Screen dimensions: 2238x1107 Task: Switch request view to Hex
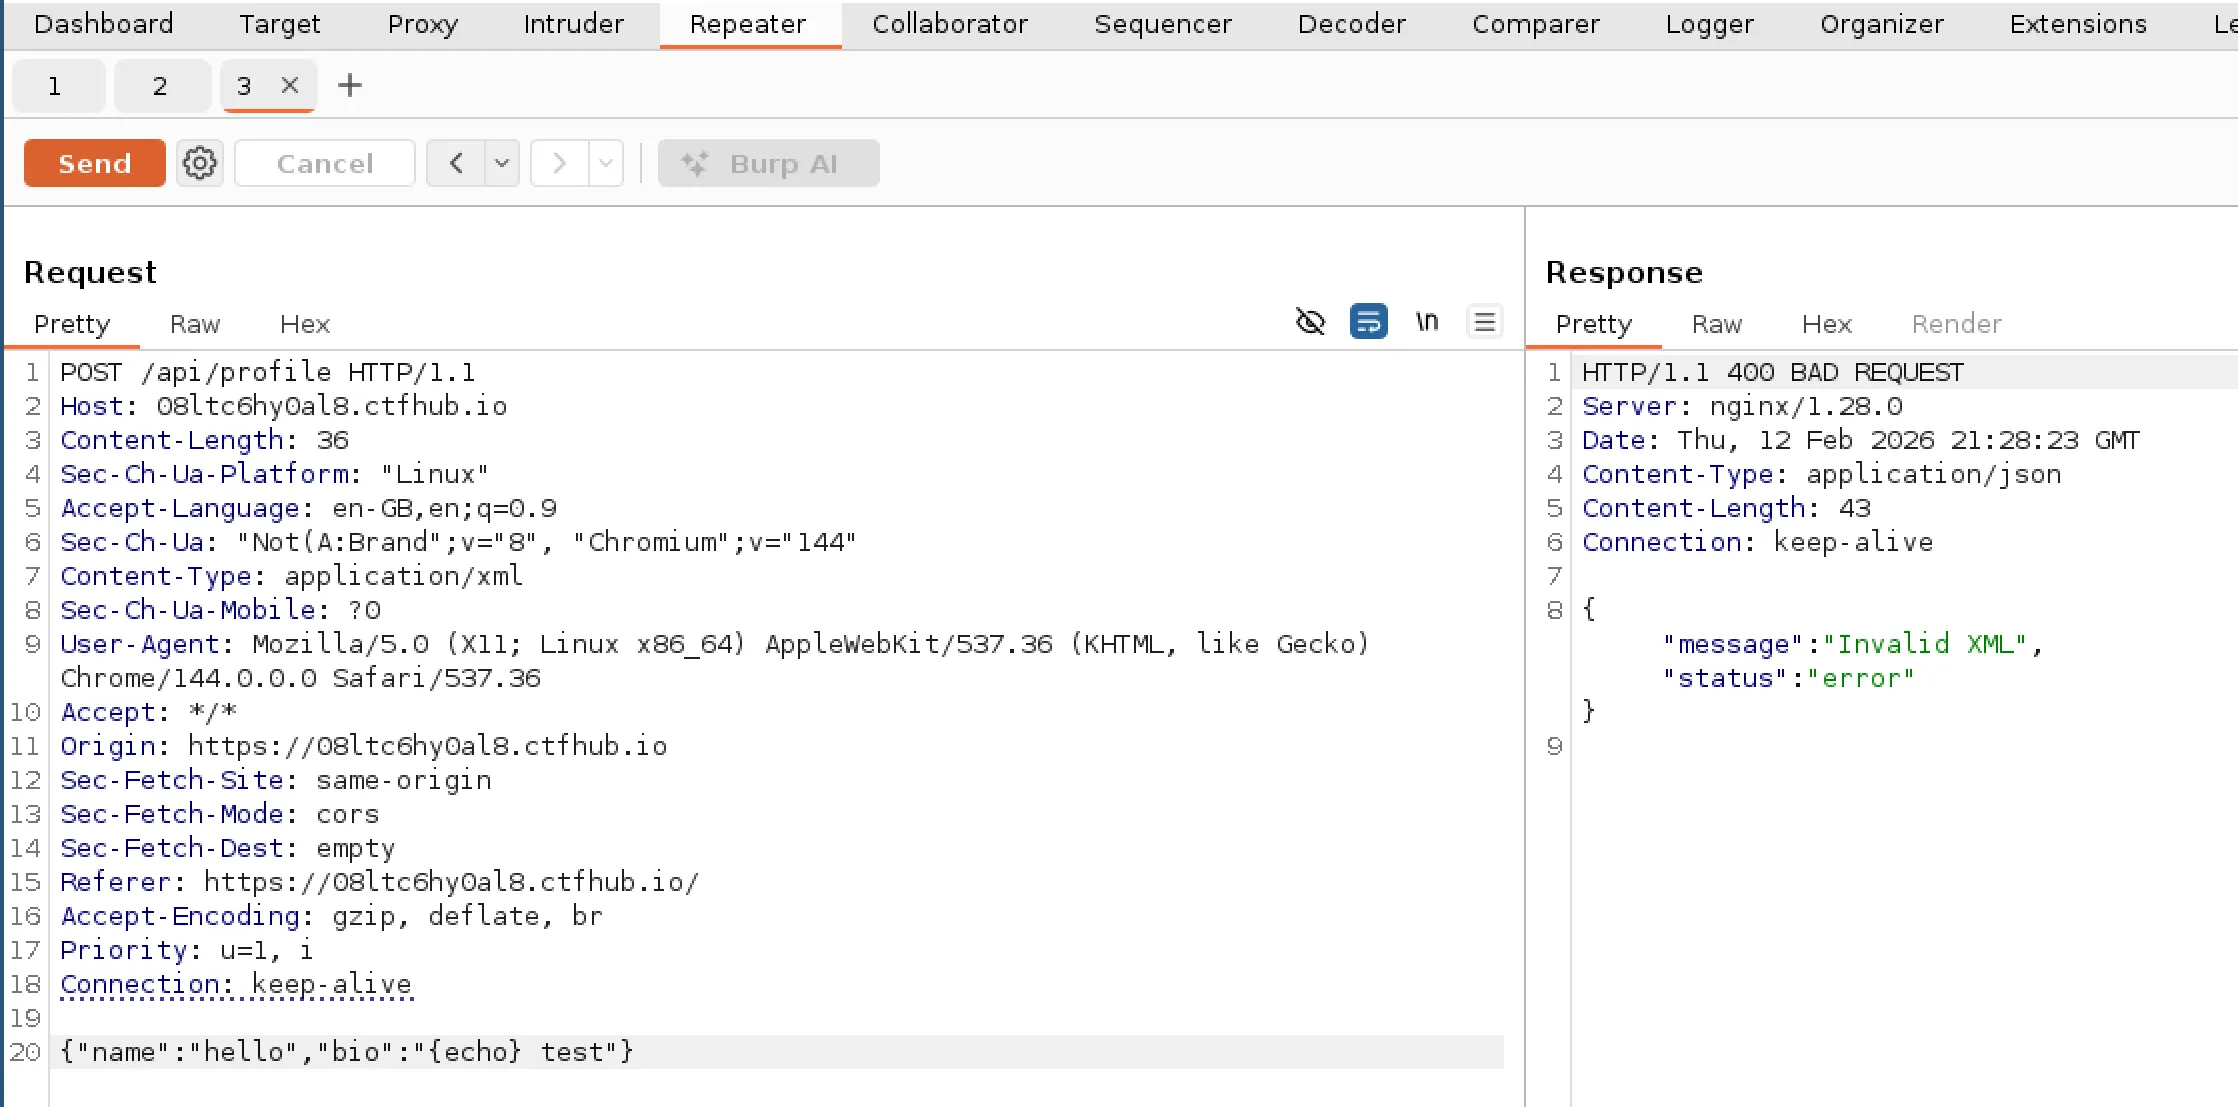click(303, 323)
